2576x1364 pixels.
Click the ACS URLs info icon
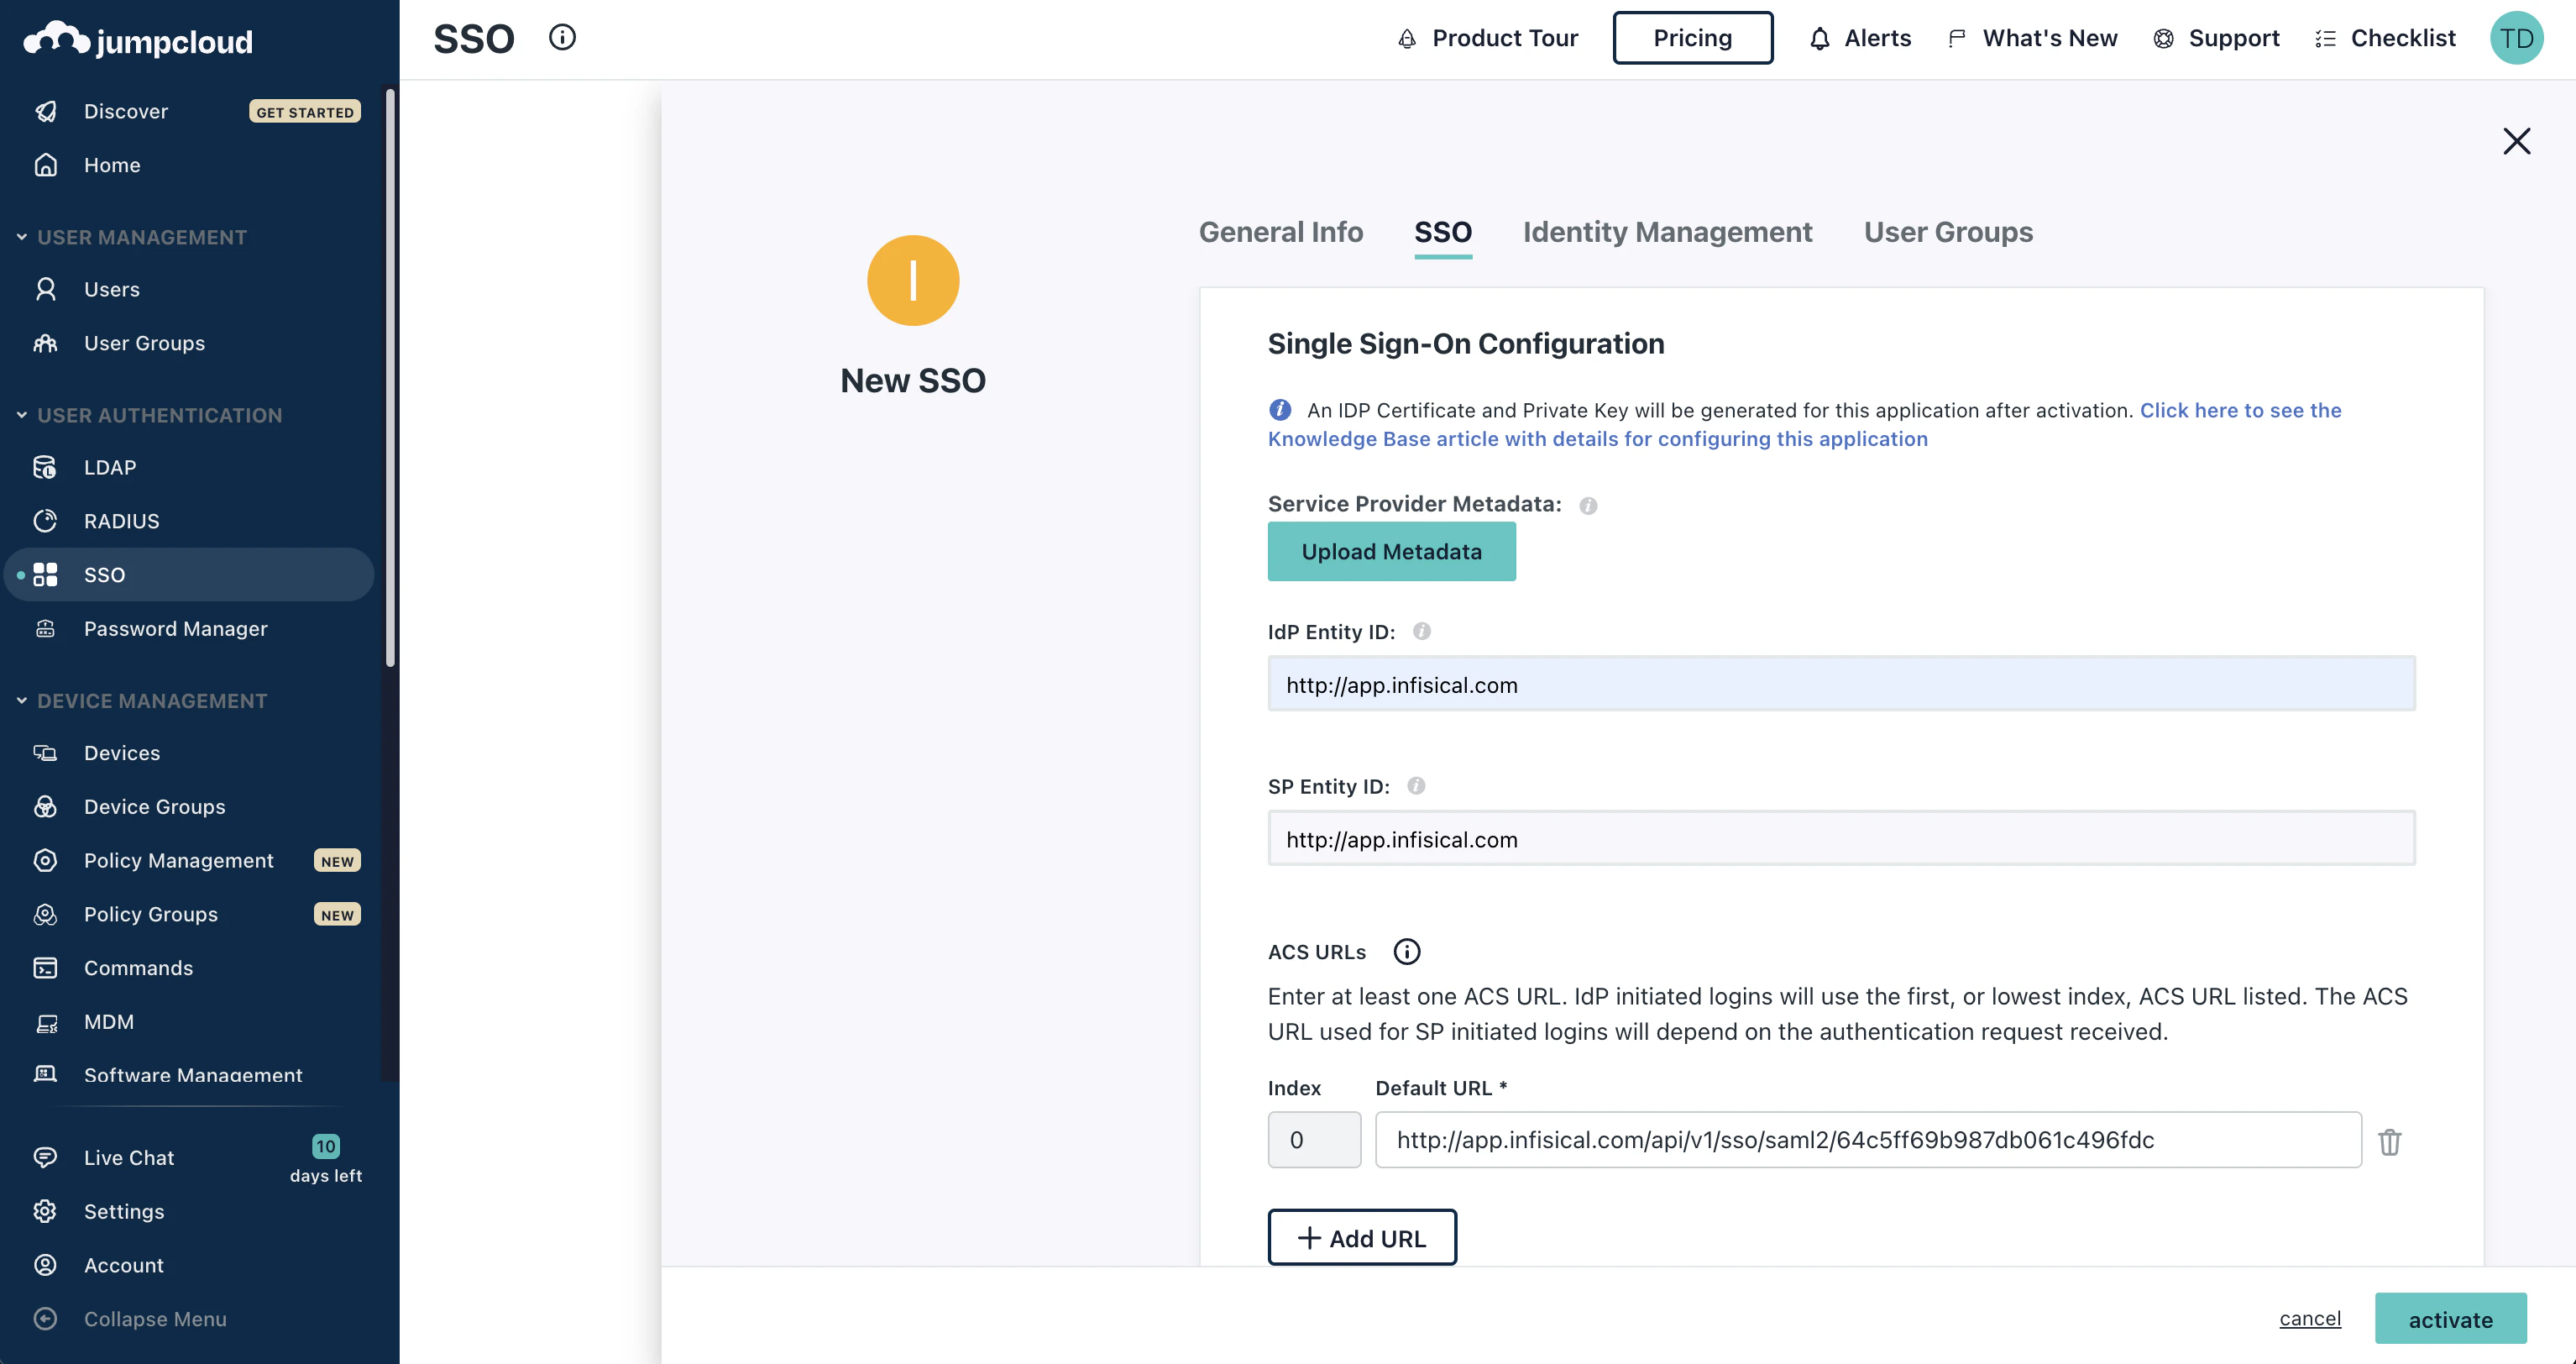coord(1407,952)
